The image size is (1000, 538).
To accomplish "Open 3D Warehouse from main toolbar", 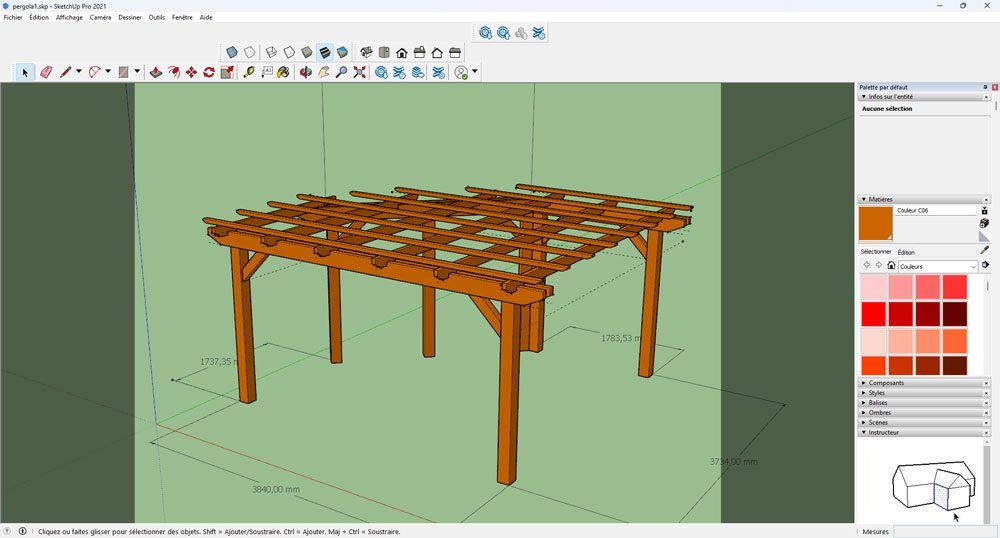I will coord(381,72).
